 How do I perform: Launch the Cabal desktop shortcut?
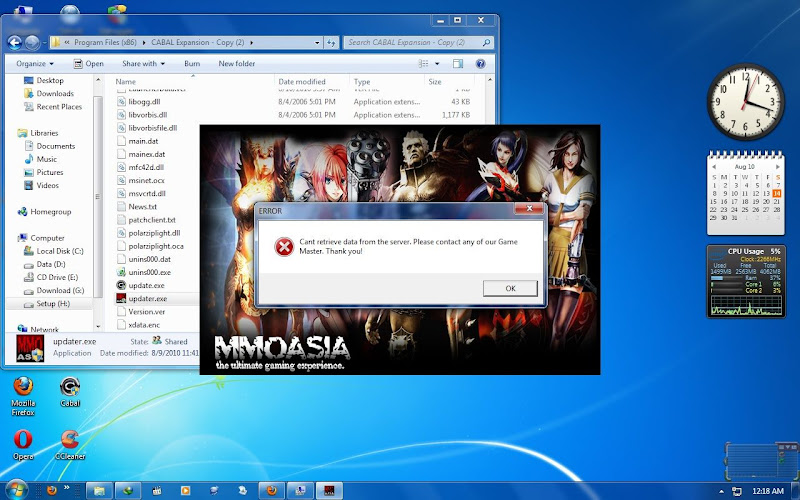coord(70,389)
